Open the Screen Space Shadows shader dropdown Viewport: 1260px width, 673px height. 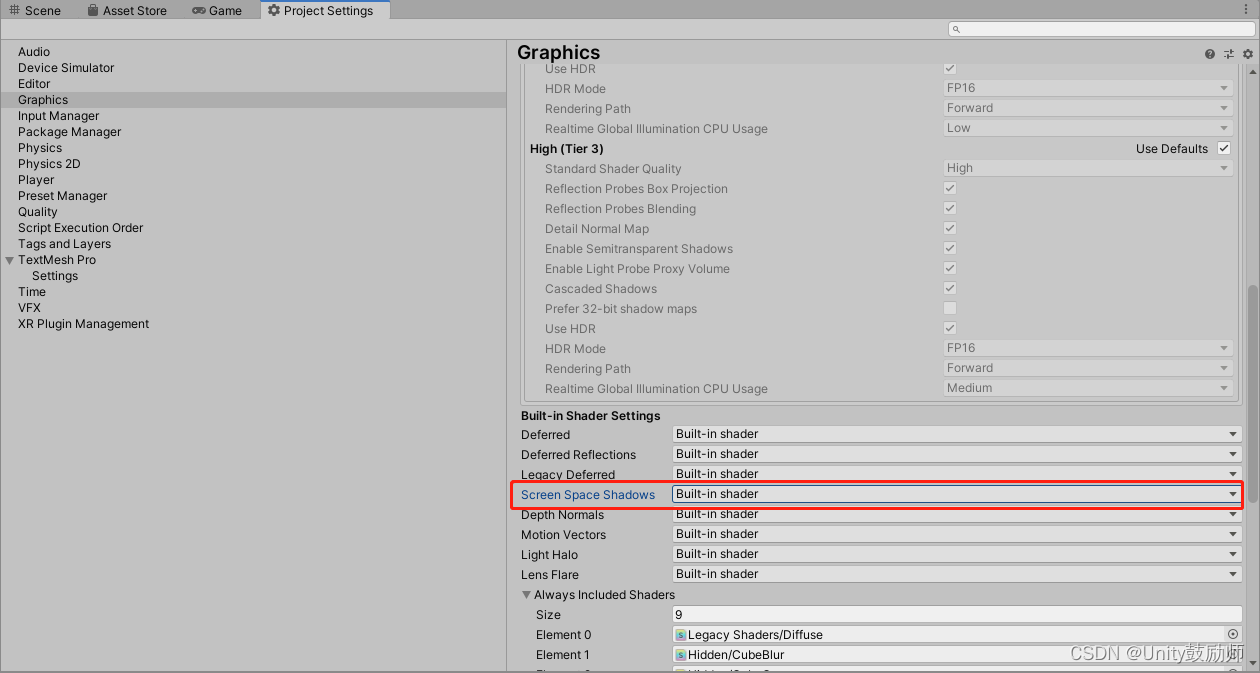pos(957,494)
